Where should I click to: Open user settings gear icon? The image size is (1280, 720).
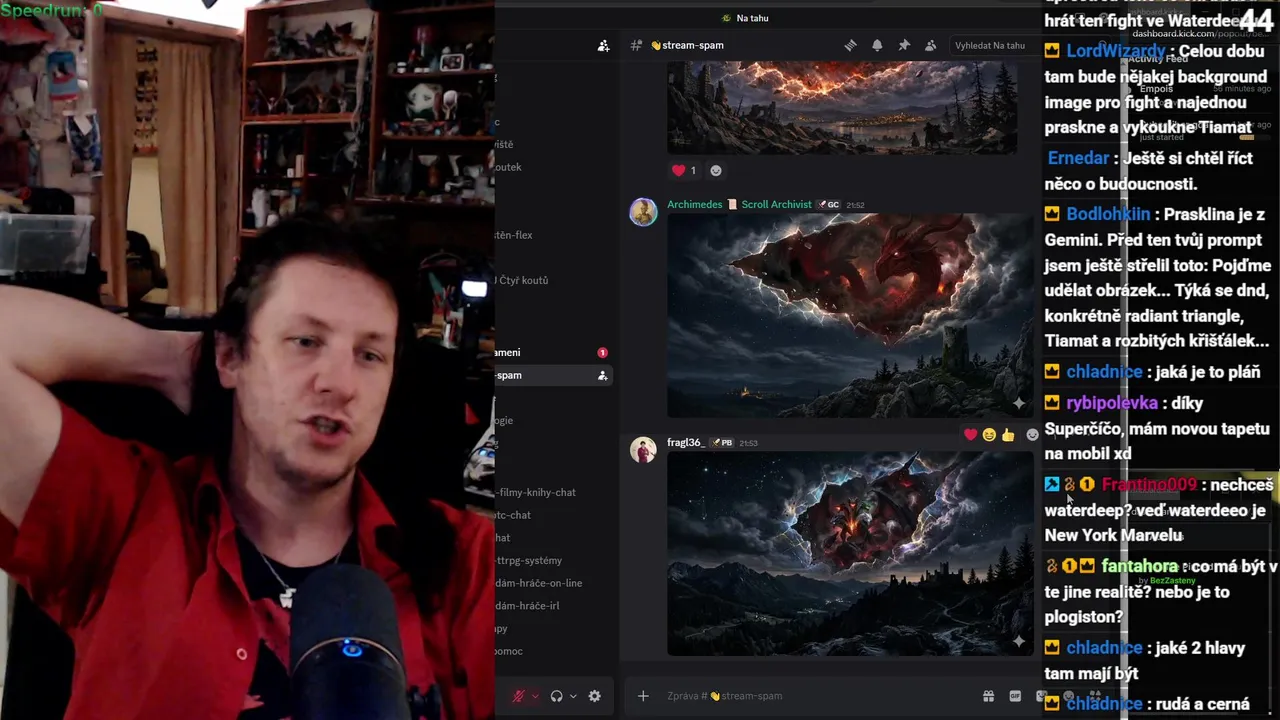[x=594, y=696]
